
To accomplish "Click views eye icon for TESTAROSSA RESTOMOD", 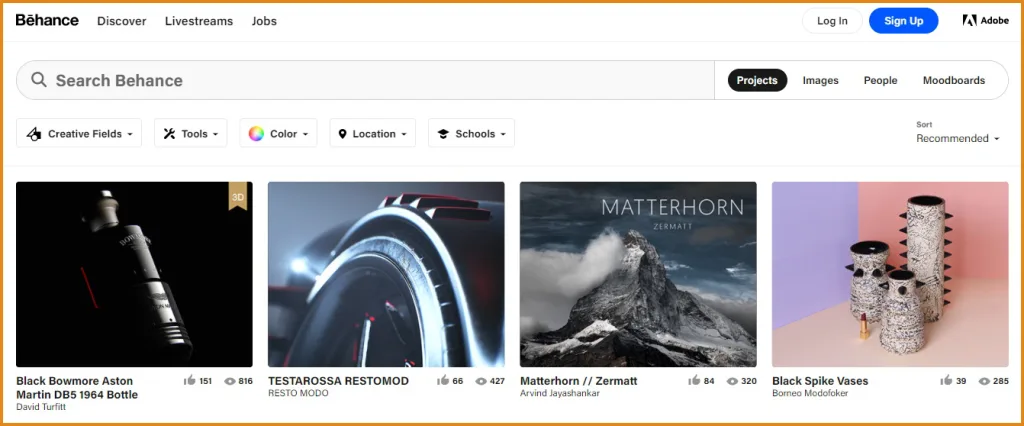I will click(481, 381).
